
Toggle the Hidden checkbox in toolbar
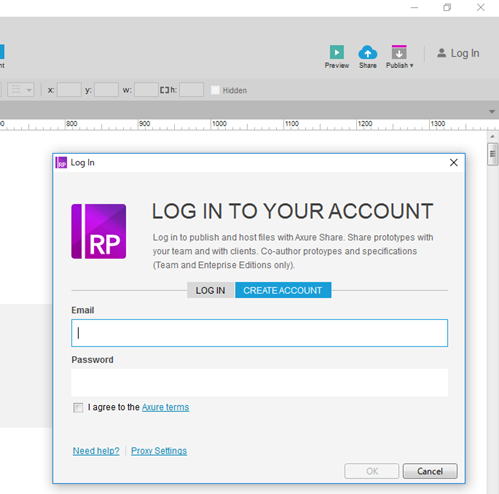click(215, 90)
